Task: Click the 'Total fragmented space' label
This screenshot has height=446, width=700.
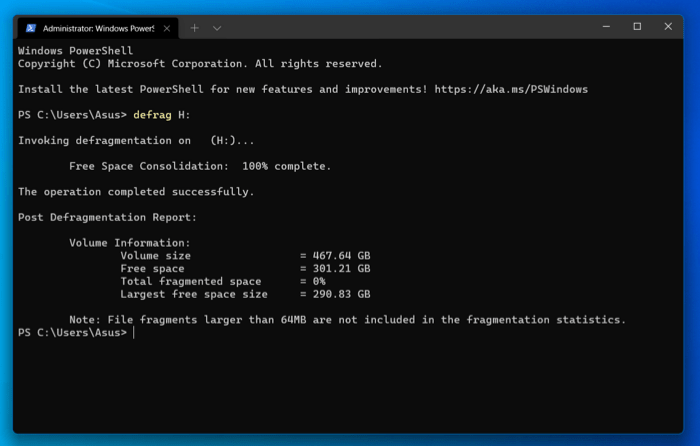Action: click(191, 281)
